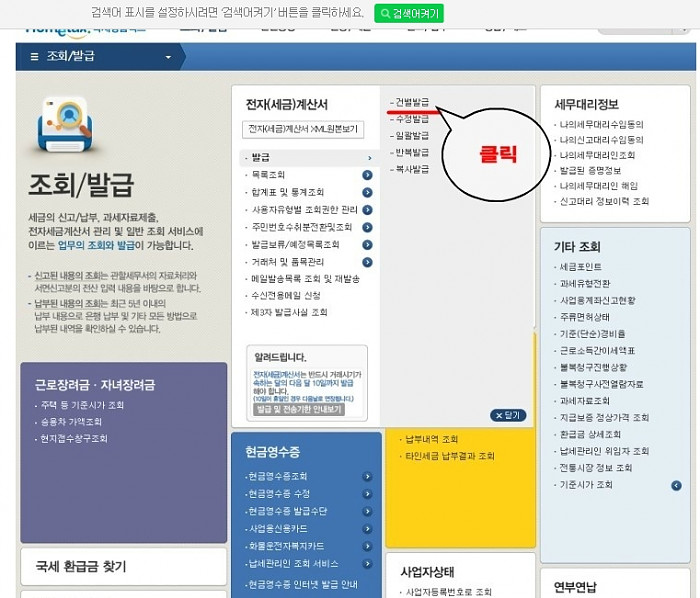Image resolution: width=700 pixels, height=598 pixels.
Task: Click arrow icon beside 거래처 및 품목관리
Action: pos(367,261)
